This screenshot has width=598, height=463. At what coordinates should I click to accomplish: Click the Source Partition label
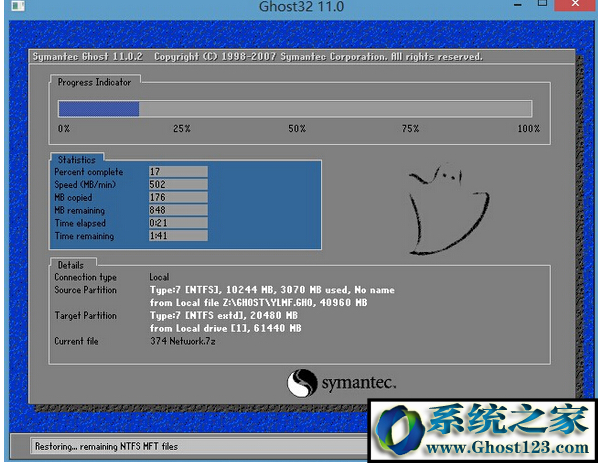(85, 290)
